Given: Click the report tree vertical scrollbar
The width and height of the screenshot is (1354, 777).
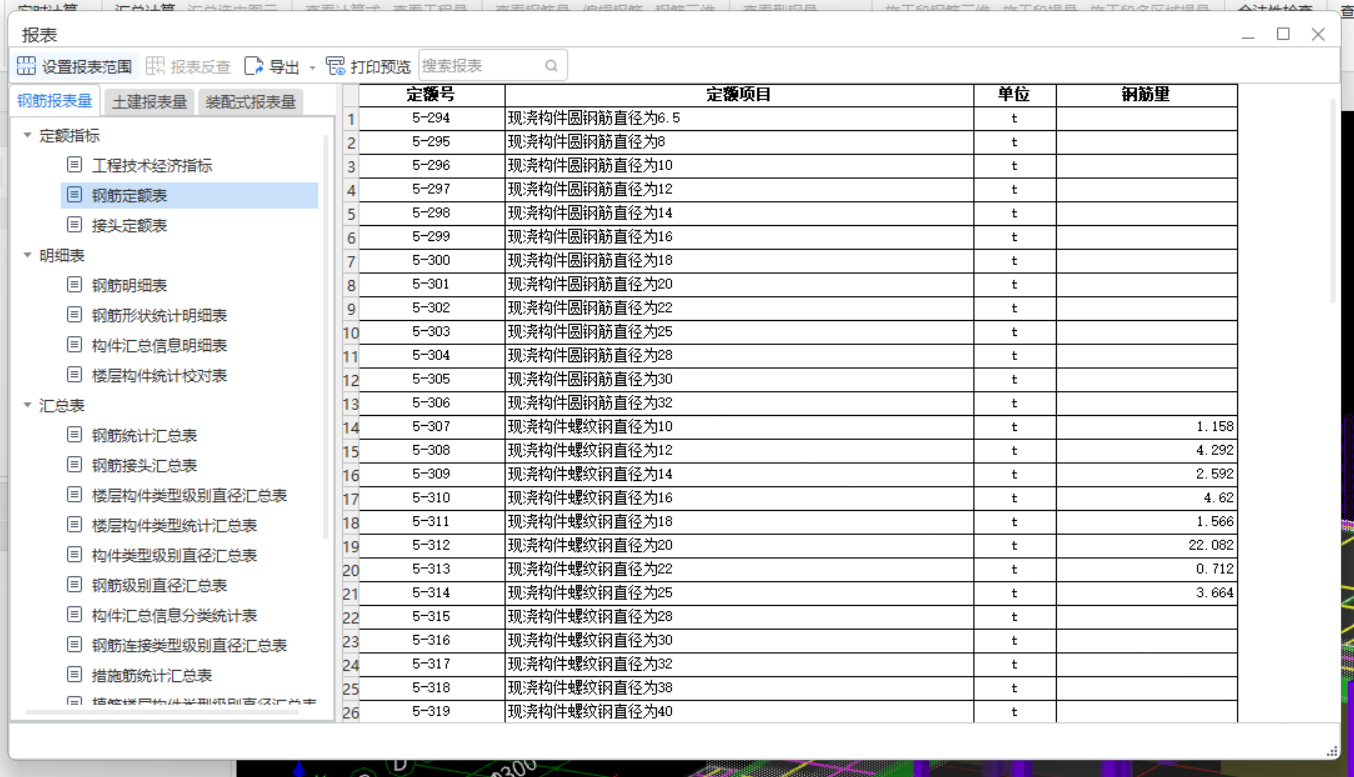Looking at the screenshot, I should point(326,337).
